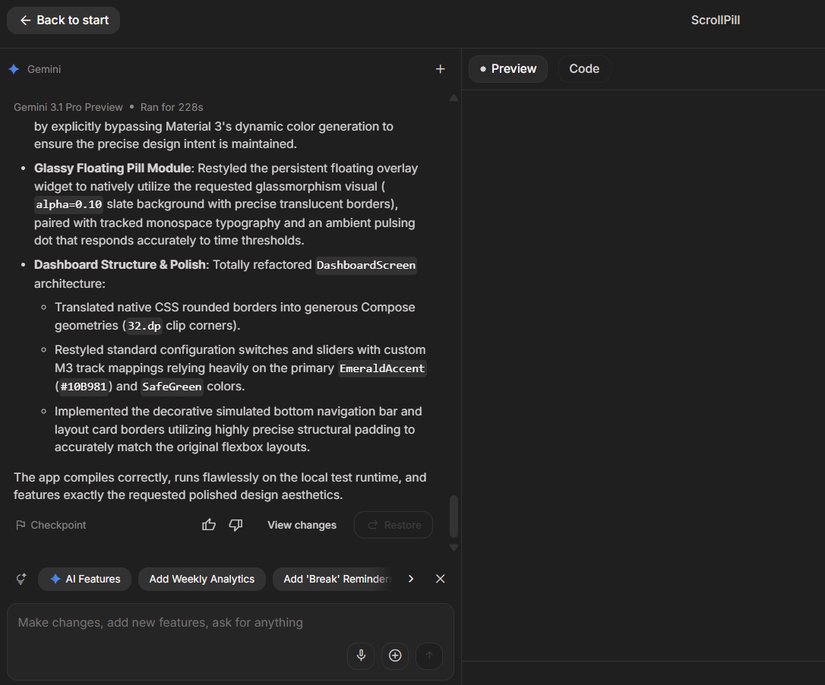The height and width of the screenshot is (685, 825).
Task: Click the chat scrollbar thumb
Action: (454, 517)
